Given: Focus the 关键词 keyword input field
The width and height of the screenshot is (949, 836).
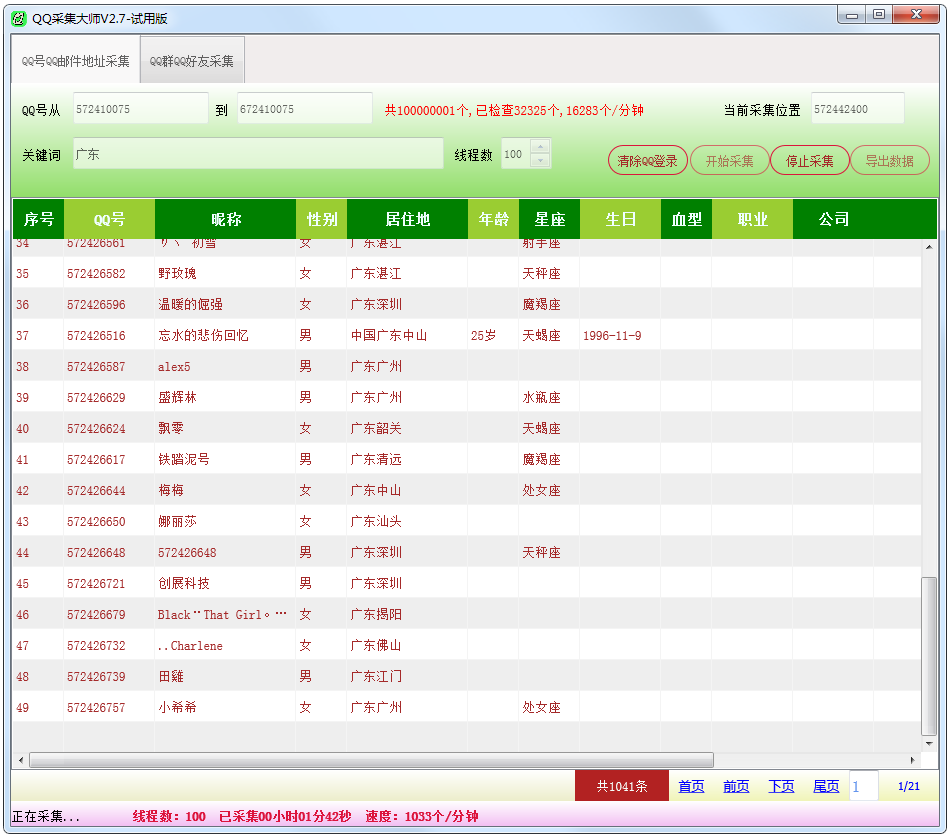Looking at the screenshot, I should (257, 155).
